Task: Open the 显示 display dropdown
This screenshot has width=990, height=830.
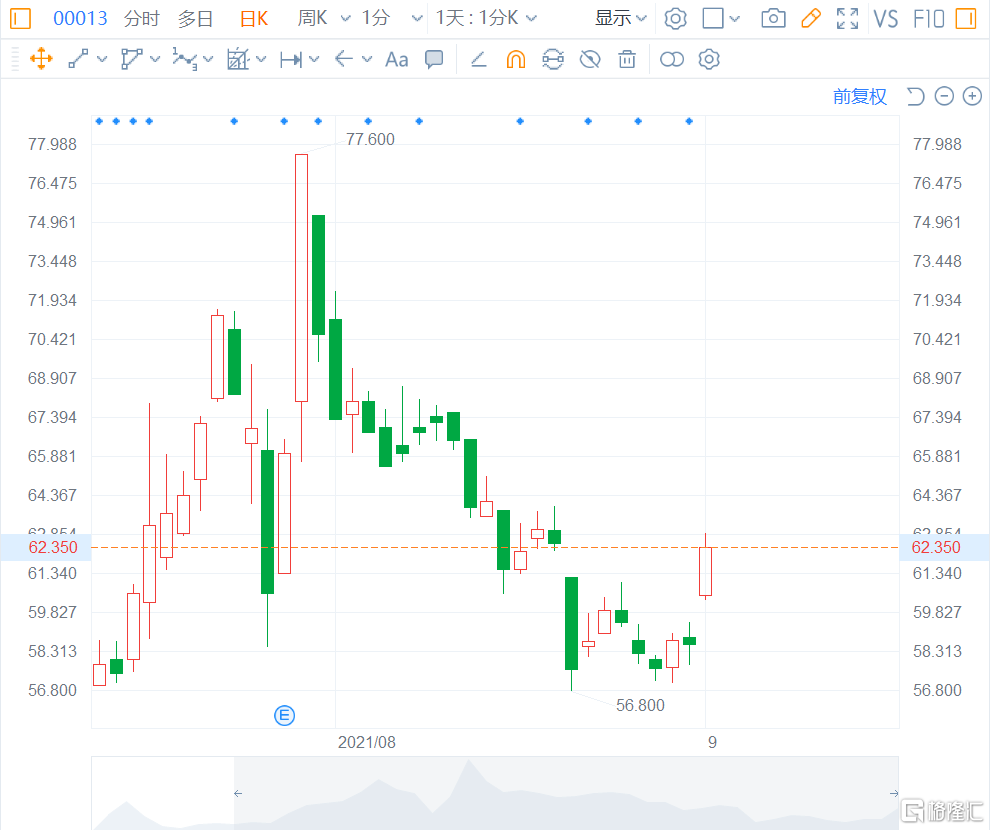Action: coord(621,18)
